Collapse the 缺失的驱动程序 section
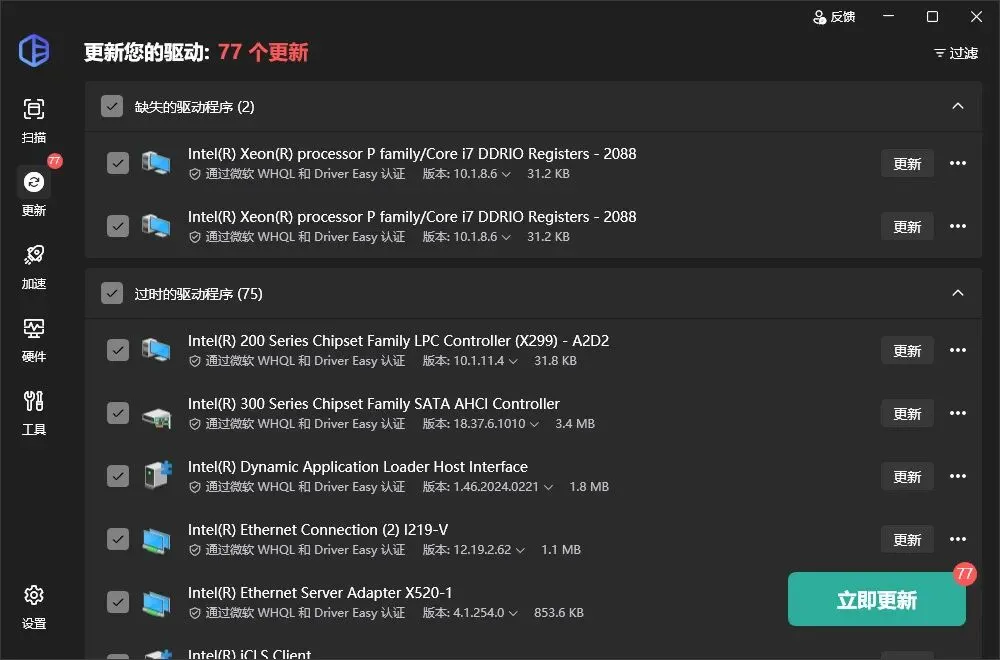The width and height of the screenshot is (1000, 660). click(x=957, y=106)
